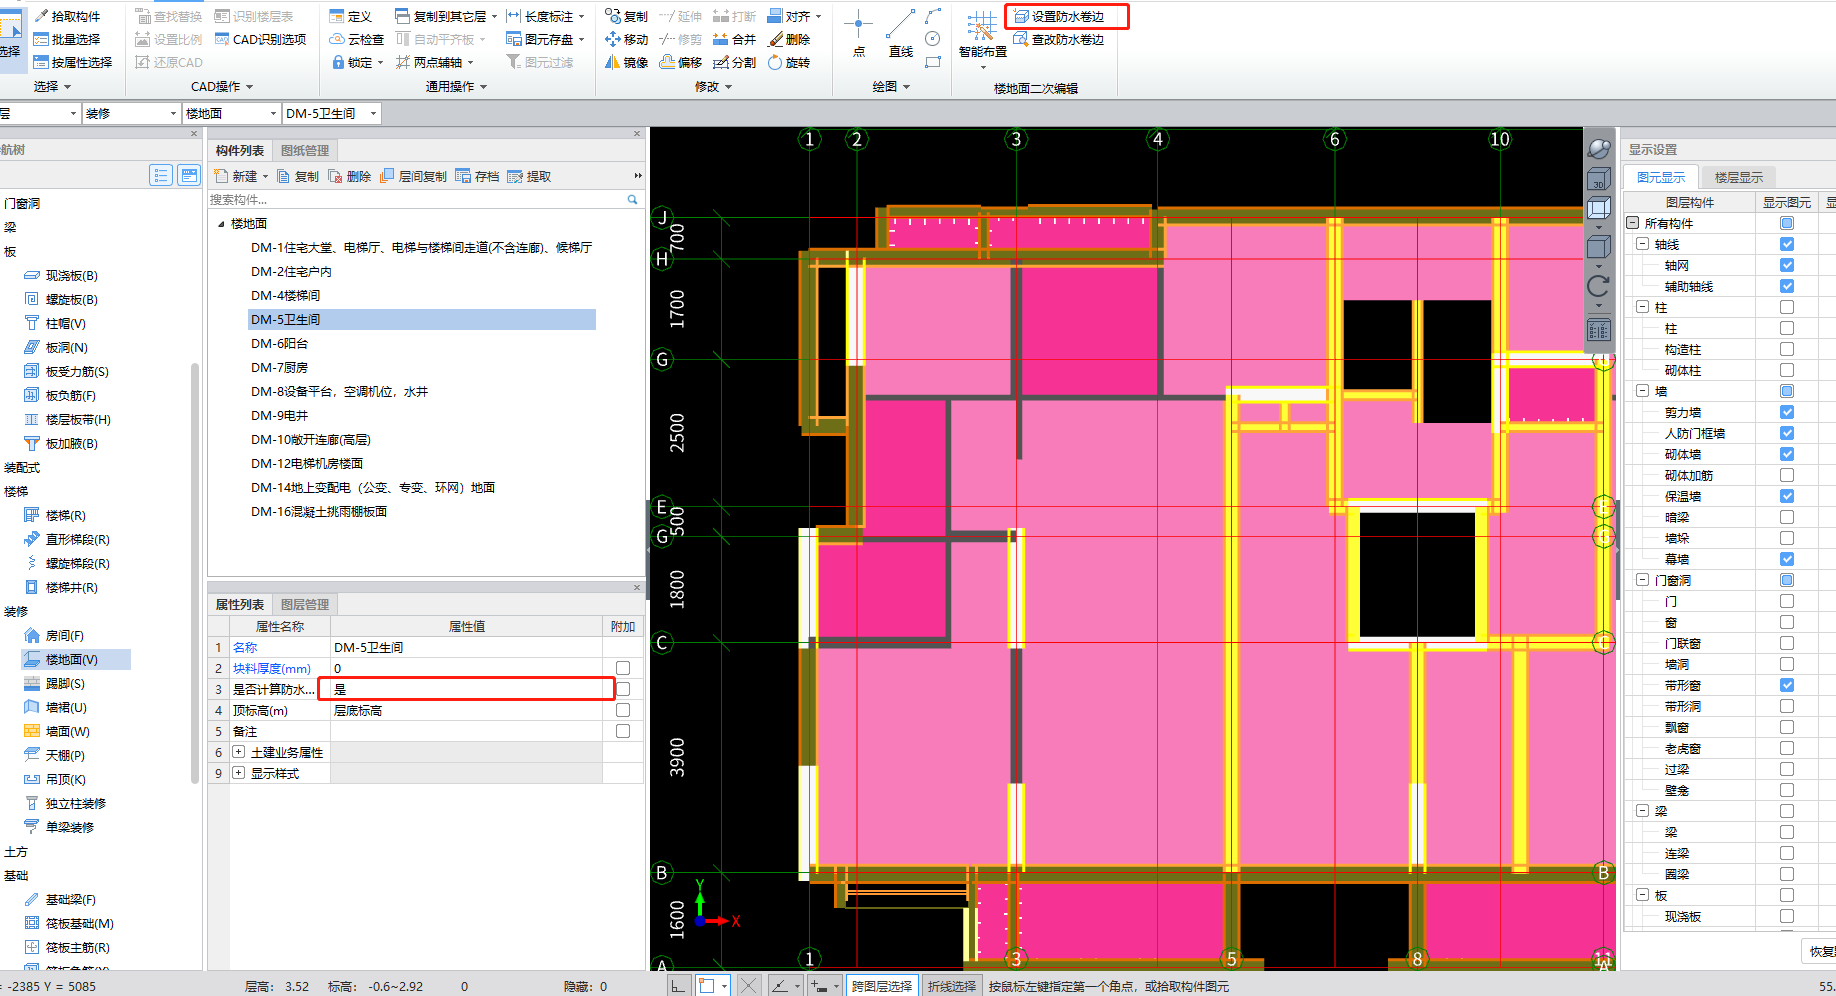Viewport: 1836px width, 996px height.
Task: Click the 批量选择 tool
Action: click(x=67, y=39)
